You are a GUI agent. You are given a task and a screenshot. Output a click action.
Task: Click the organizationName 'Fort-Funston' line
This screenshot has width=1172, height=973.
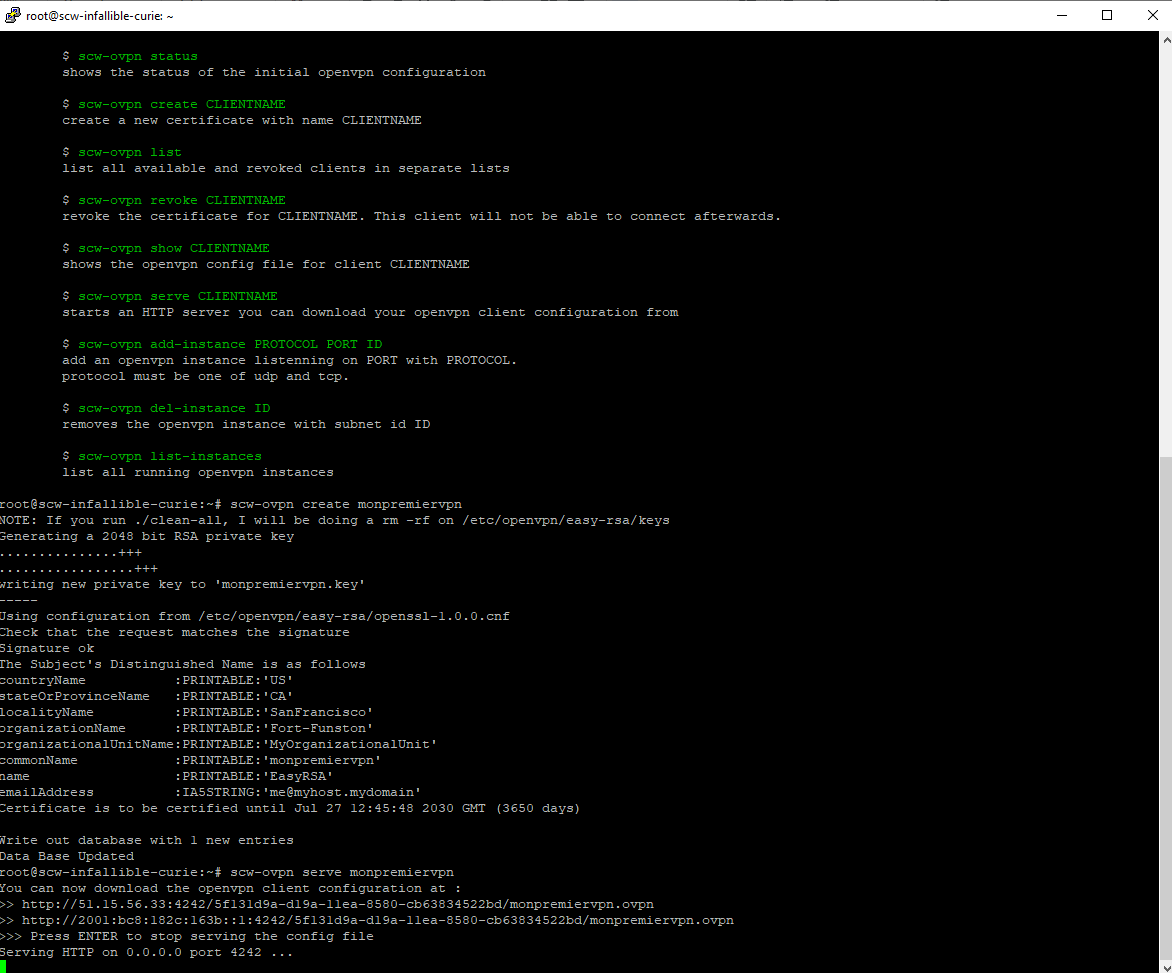pyautogui.click(x=187, y=729)
